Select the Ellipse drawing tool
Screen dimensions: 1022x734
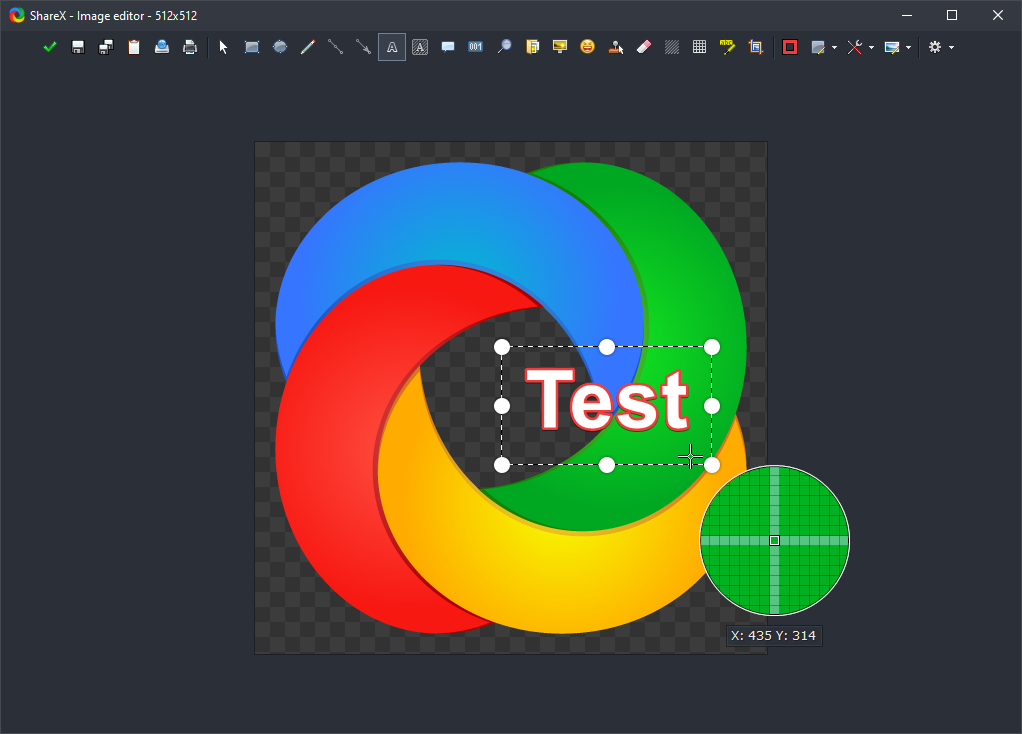[x=280, y=47]
